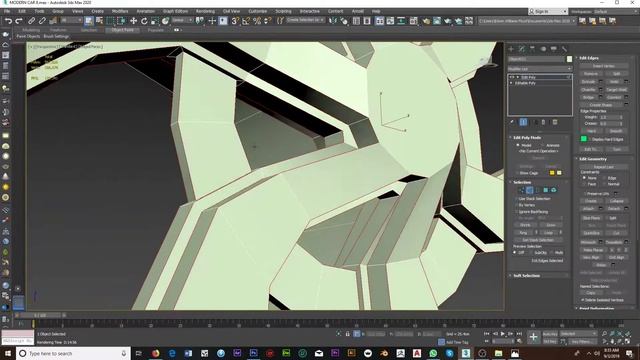640x360 pixels.
Task: Collapse the Selection rollout
Action: tap(522, 182)
